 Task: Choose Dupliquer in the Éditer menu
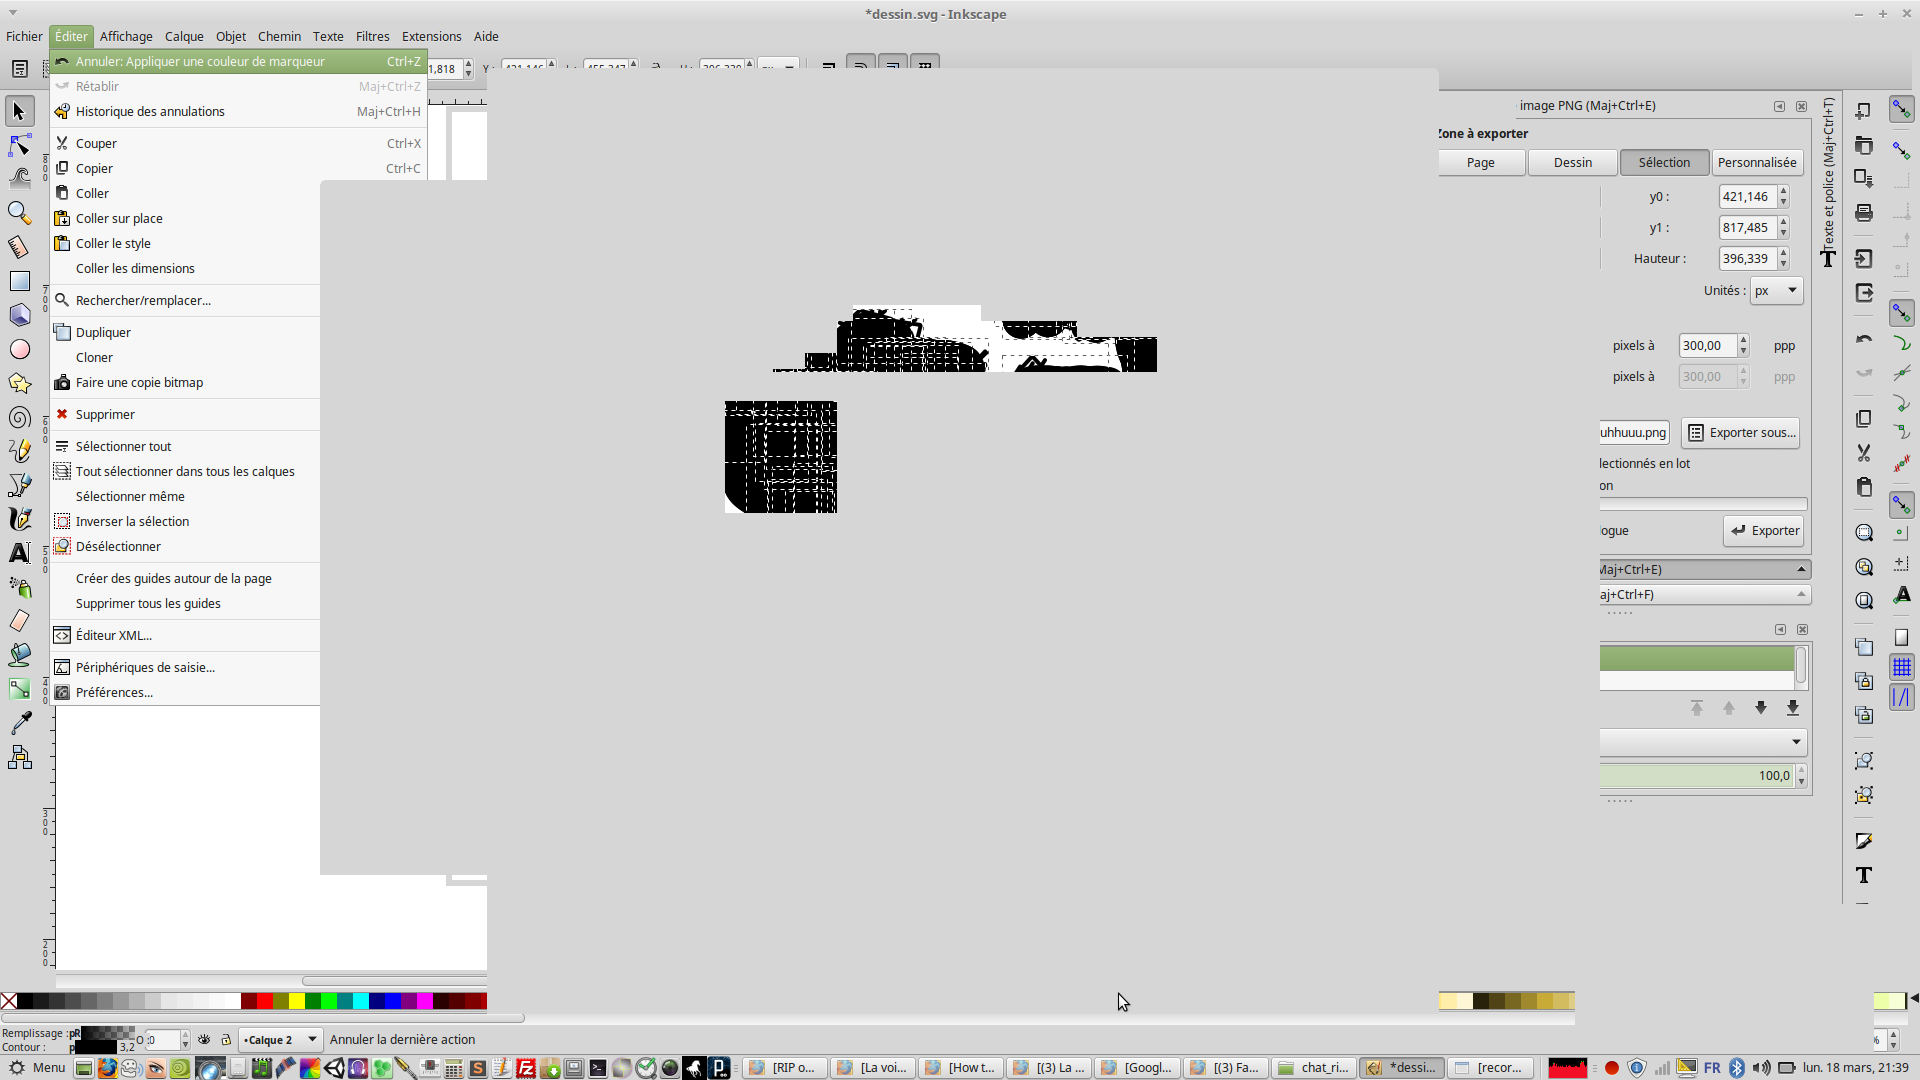coord(103,332)
